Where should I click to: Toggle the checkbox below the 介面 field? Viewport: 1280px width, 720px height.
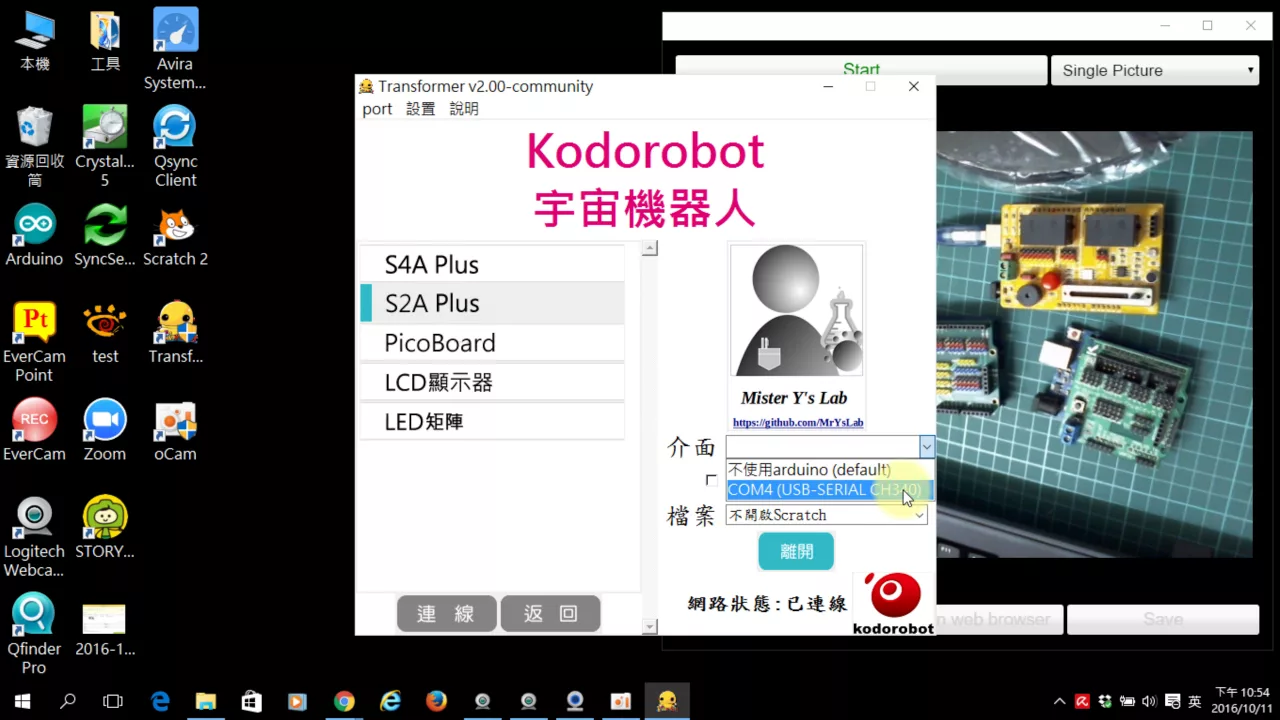(x=711, y=481)
